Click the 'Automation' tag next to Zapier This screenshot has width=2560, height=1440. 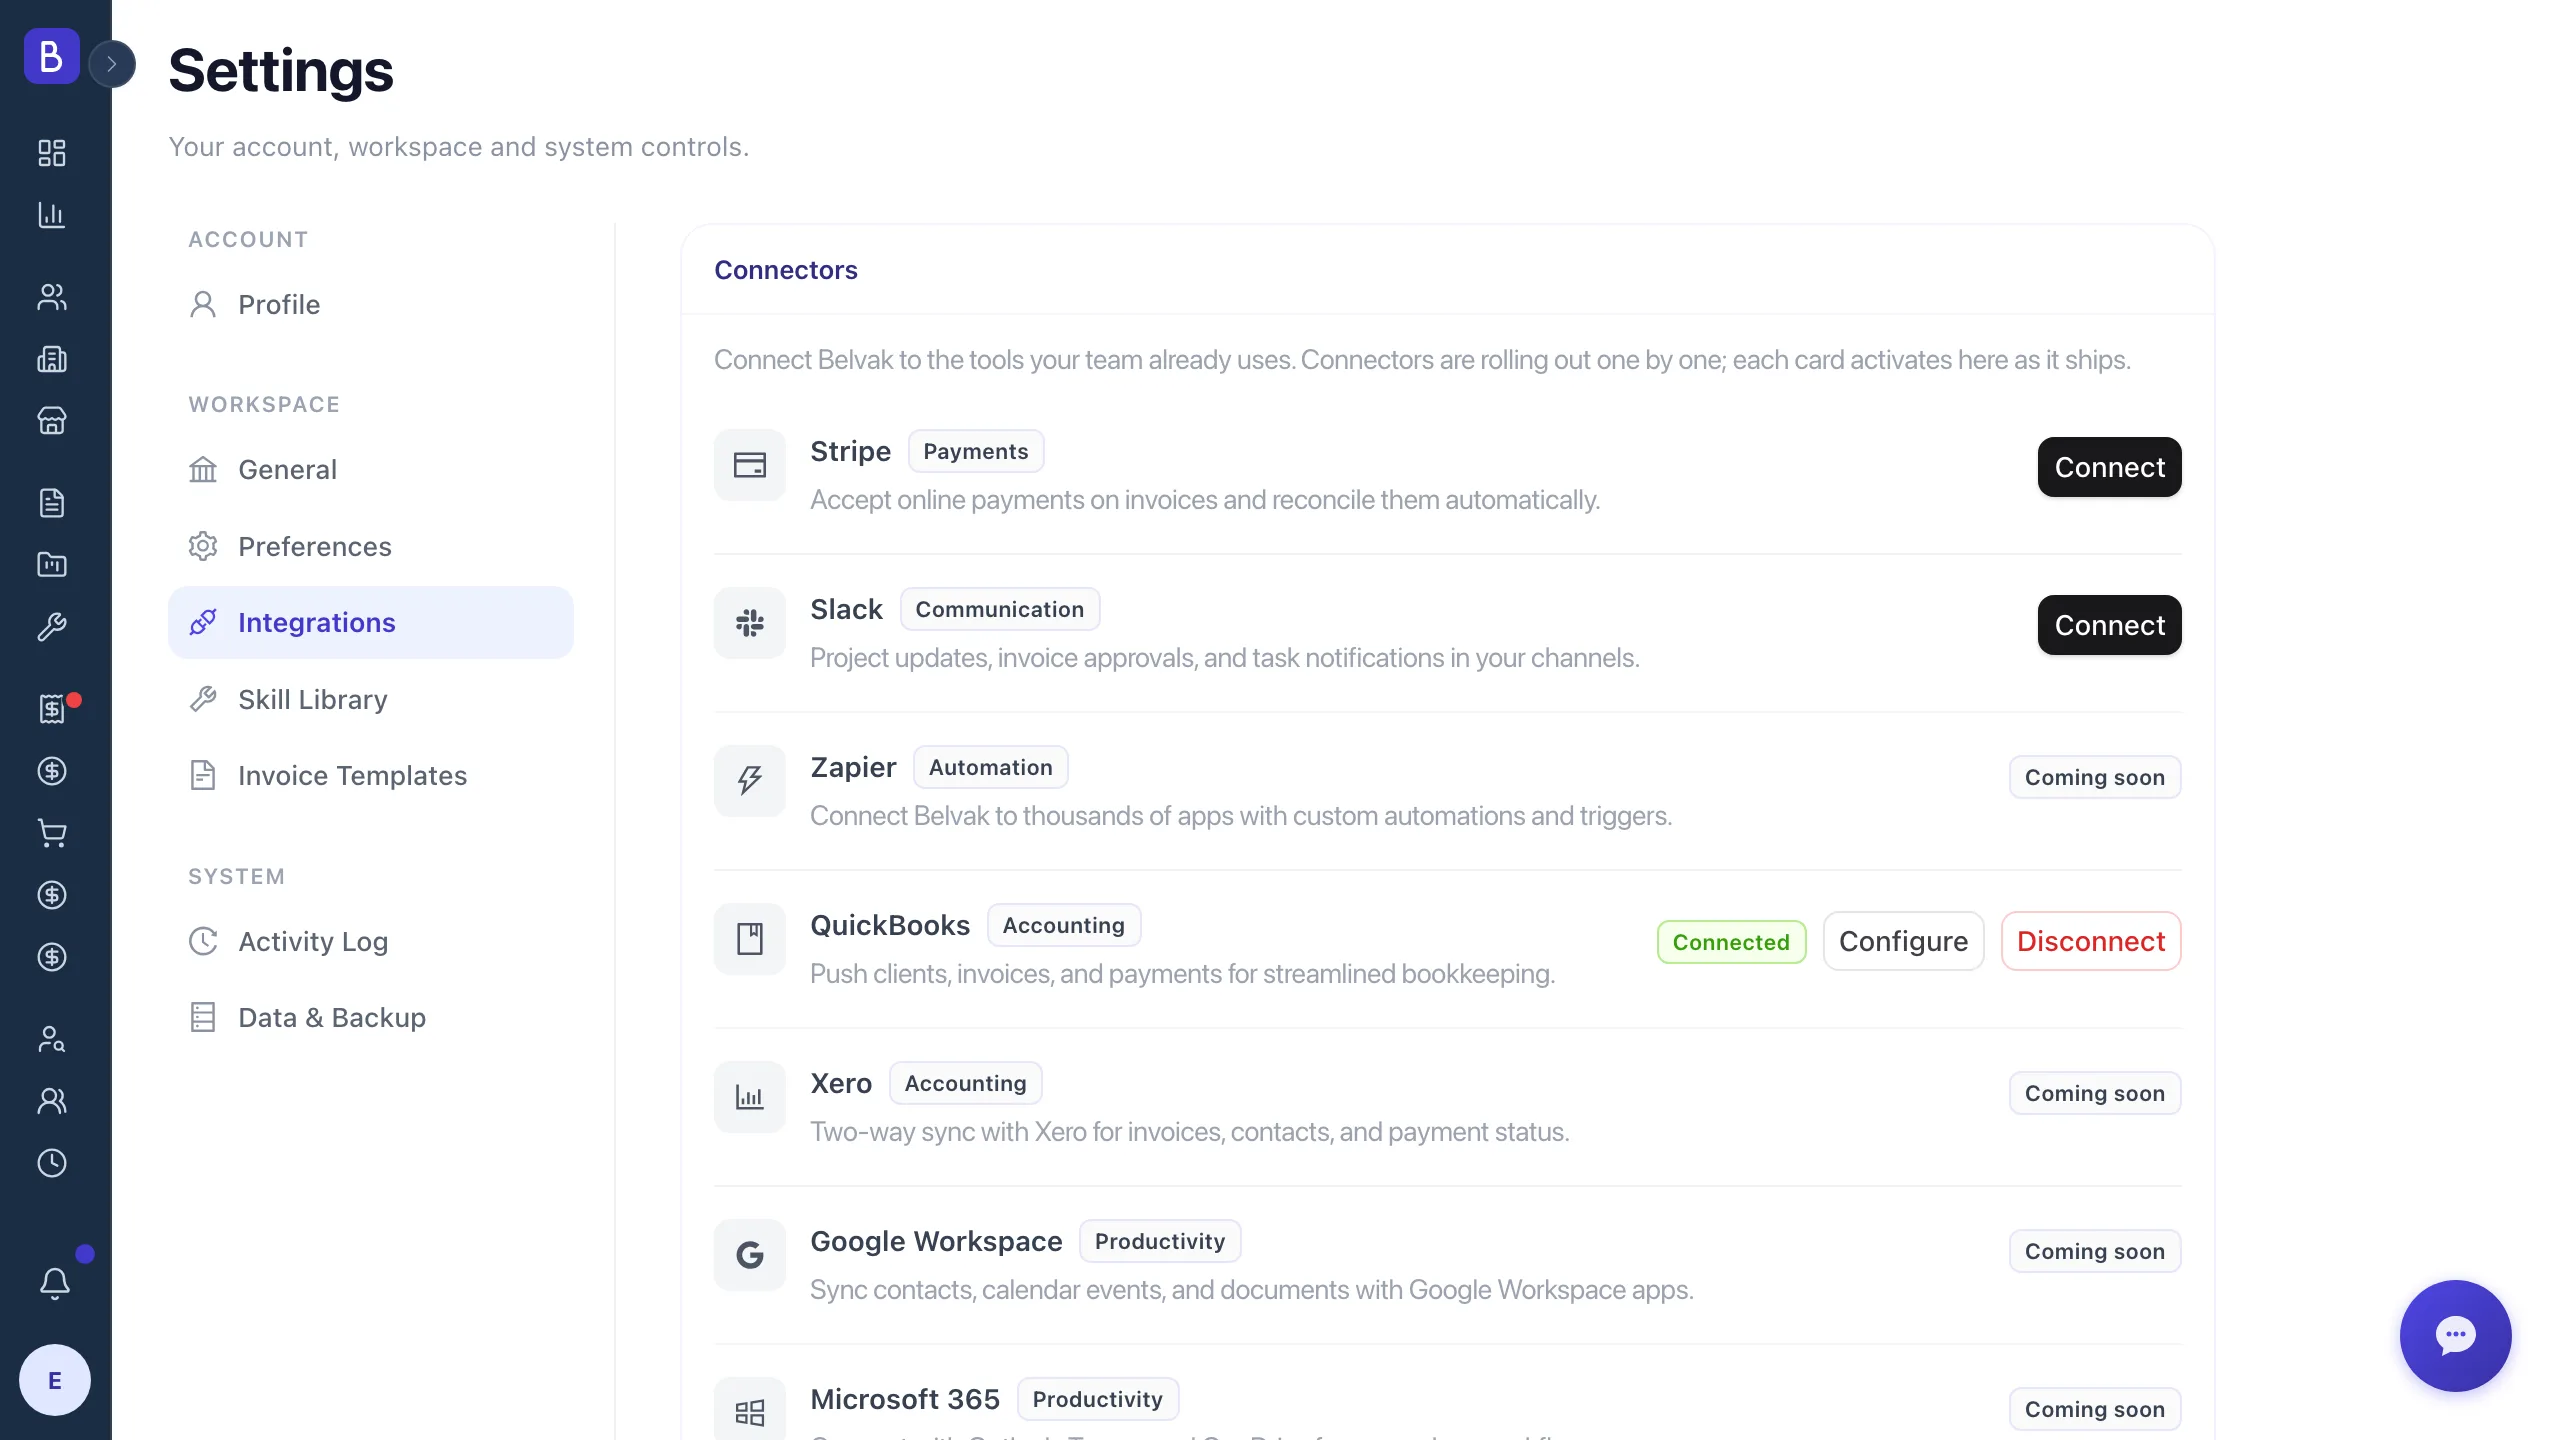991,767
